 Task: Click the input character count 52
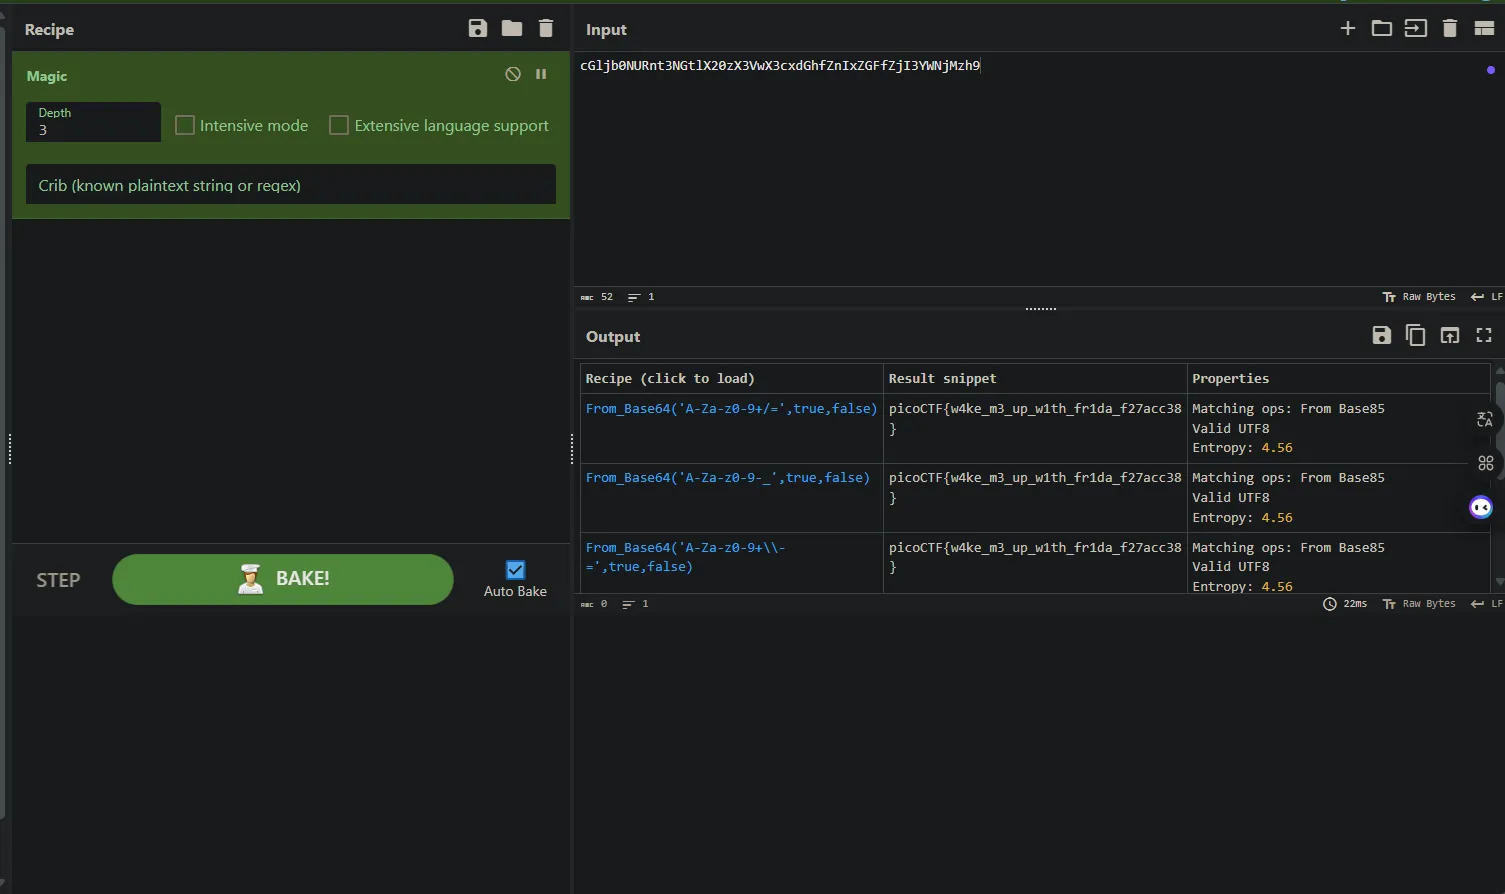point(597,297)
